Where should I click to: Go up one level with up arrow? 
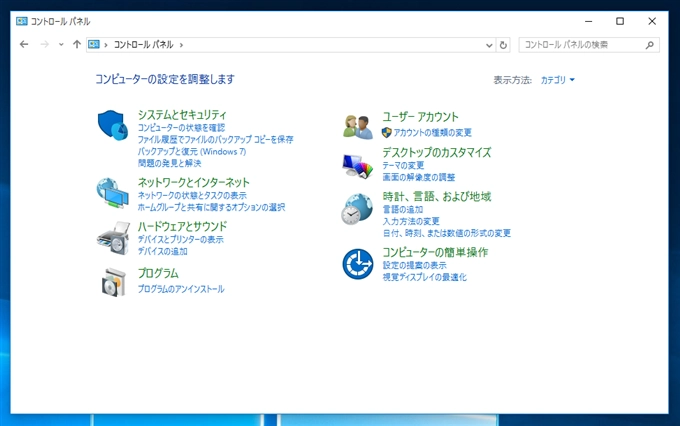(x=77, y=44)
